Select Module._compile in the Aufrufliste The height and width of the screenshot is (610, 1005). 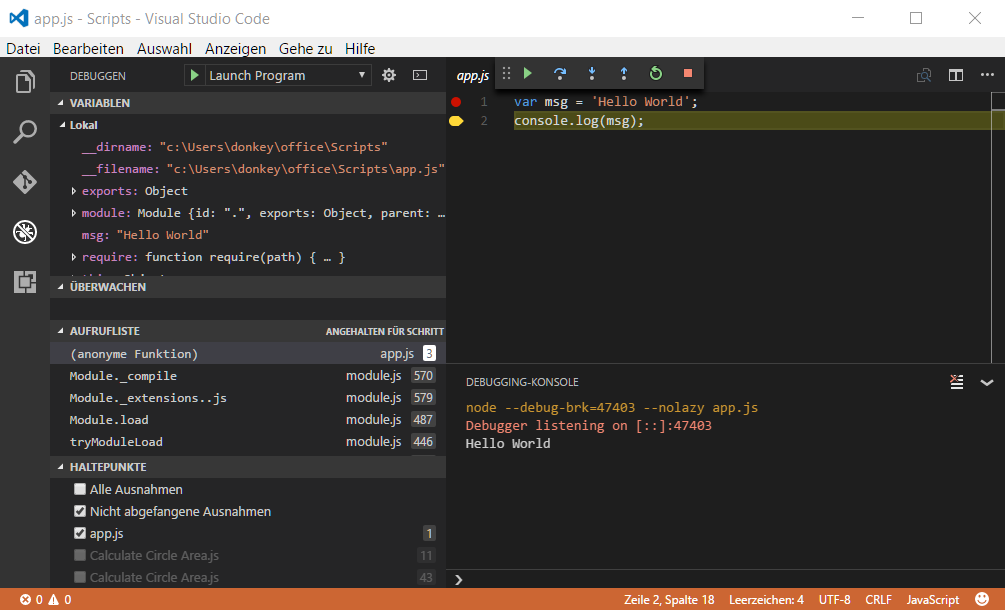point(122,375)
